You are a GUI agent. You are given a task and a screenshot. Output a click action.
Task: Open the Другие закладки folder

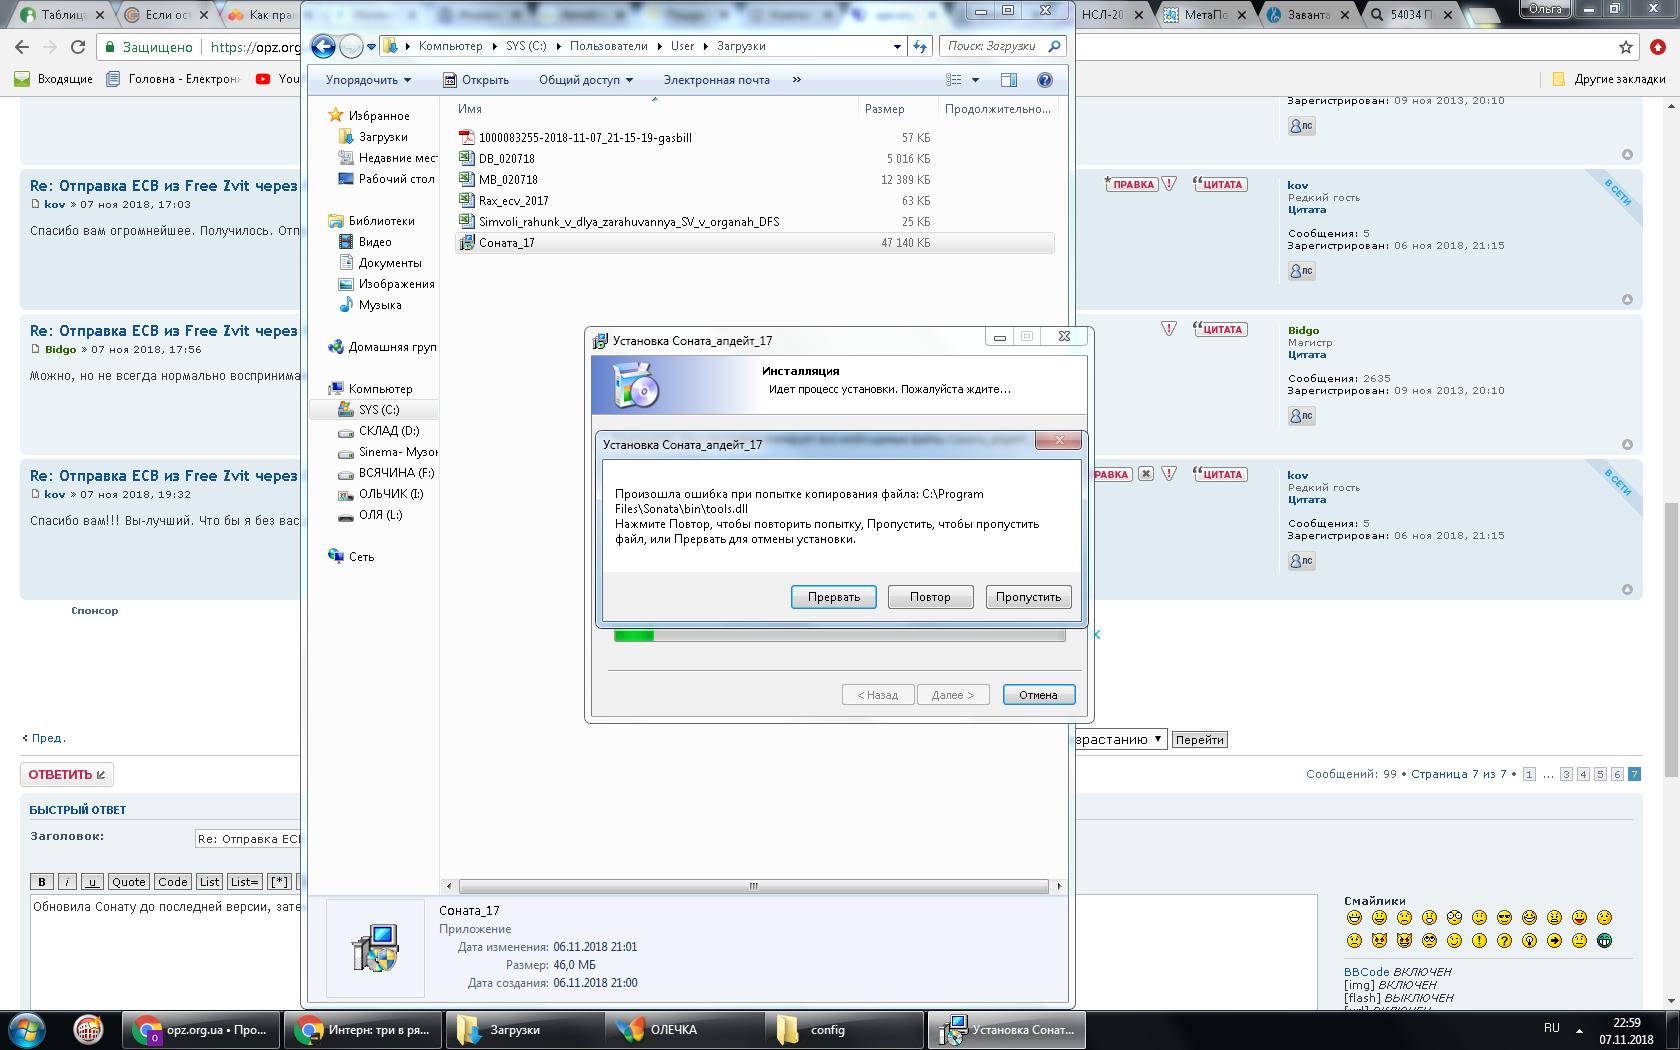pyautogui.click(x=1609, y=79)
